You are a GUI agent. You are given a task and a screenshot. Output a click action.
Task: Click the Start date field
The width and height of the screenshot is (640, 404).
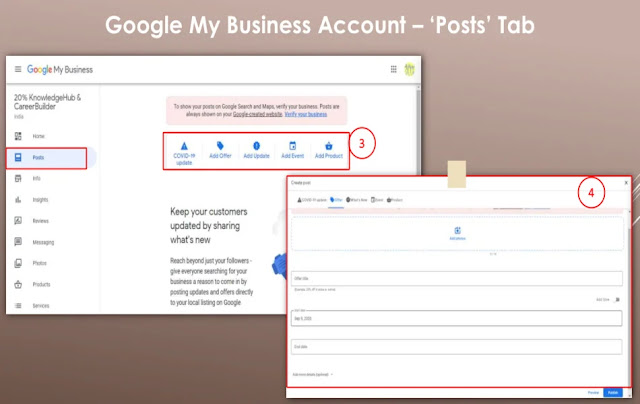coord(457,318)
